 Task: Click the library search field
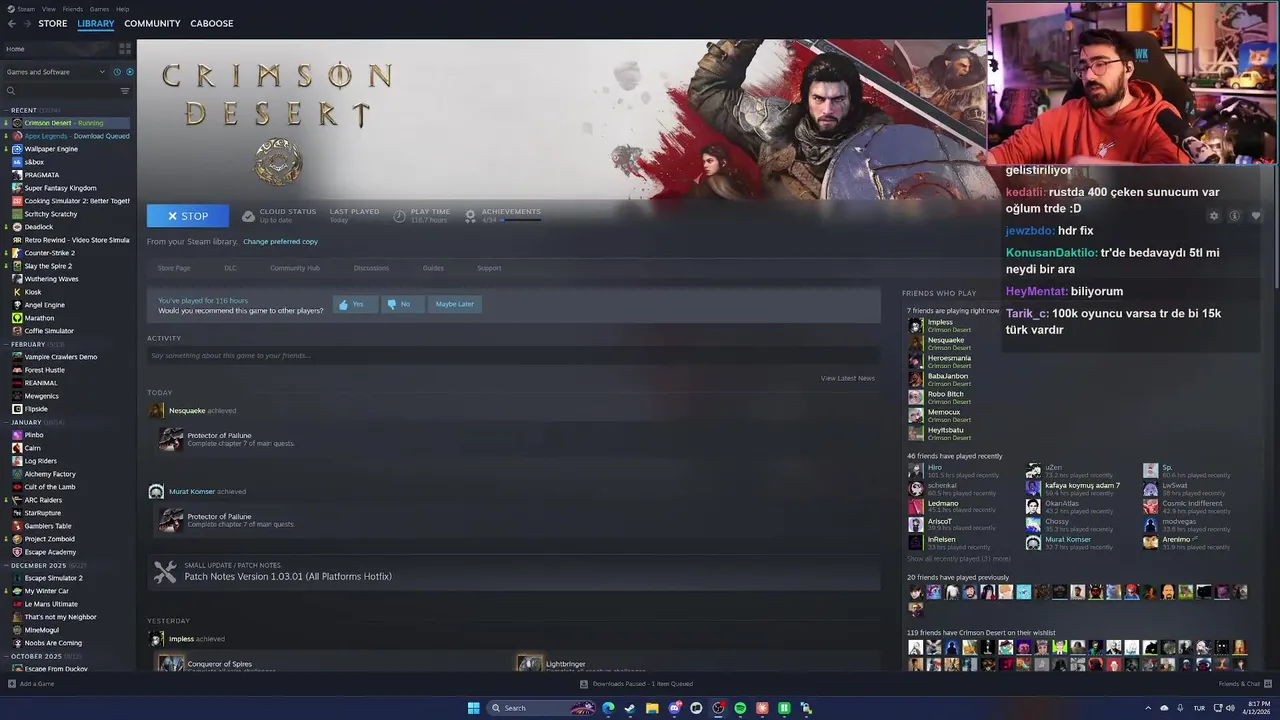pyautogui.click(x=60, y=91)
